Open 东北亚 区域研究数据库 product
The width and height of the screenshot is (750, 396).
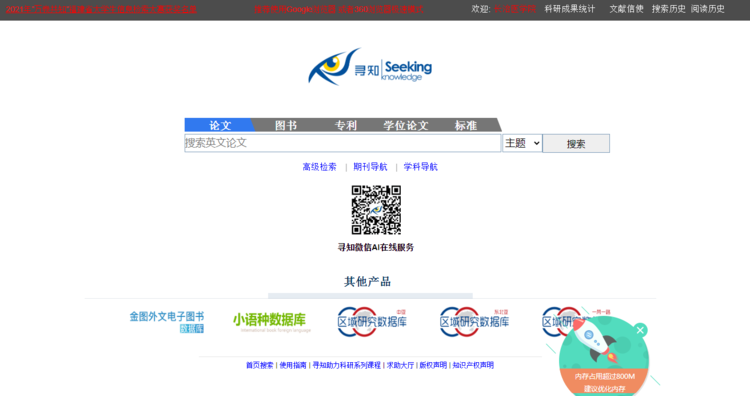point(474,321)
